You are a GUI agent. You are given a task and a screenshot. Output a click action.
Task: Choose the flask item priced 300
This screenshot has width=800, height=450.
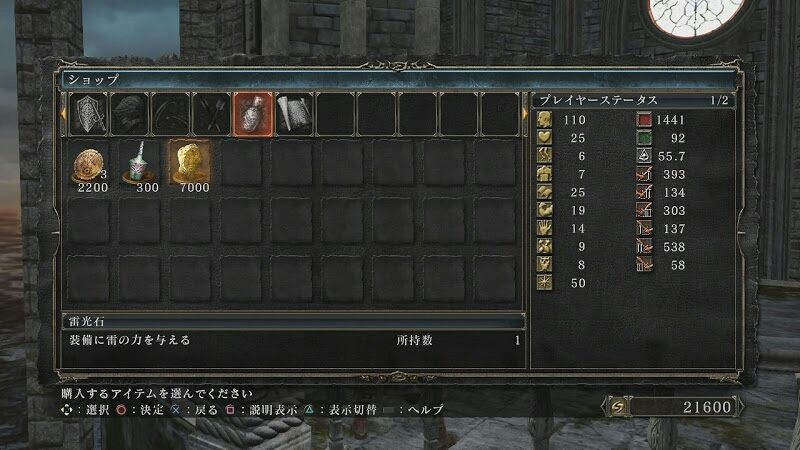139,163
